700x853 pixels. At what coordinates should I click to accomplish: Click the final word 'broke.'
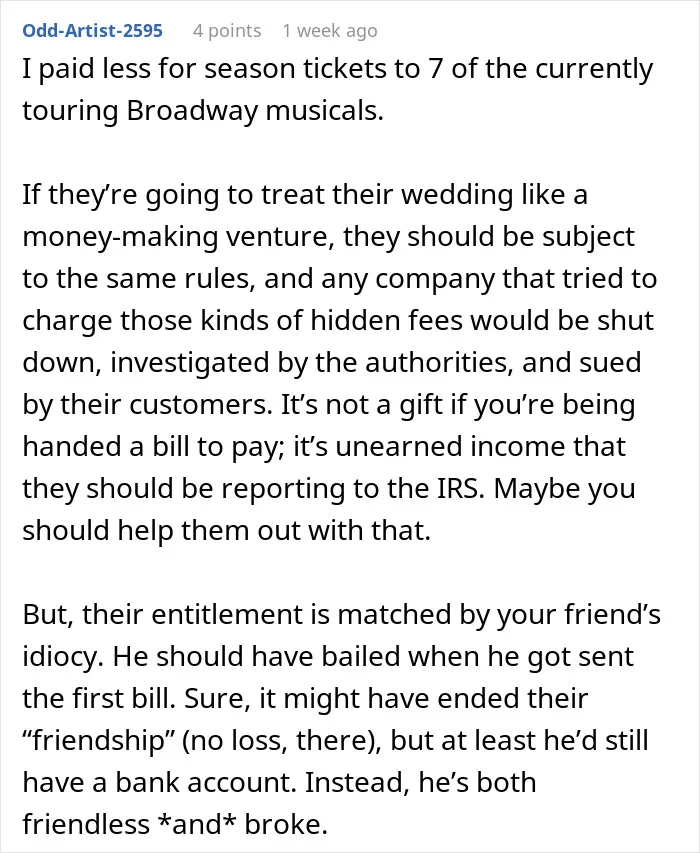coord(286,824)
